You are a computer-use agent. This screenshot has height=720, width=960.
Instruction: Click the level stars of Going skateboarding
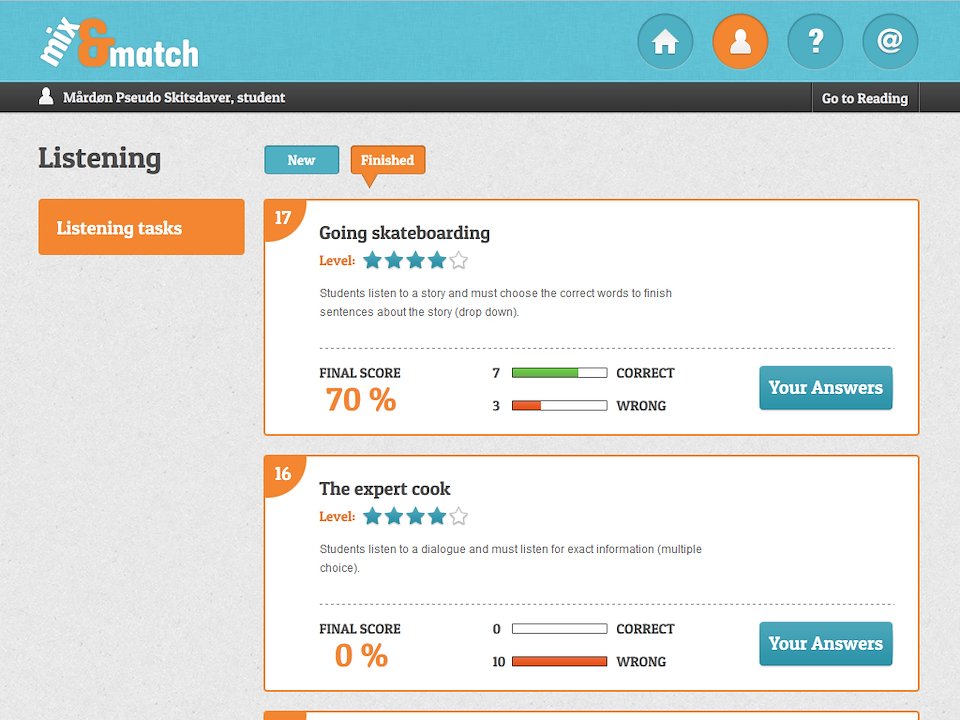[415, 261]
